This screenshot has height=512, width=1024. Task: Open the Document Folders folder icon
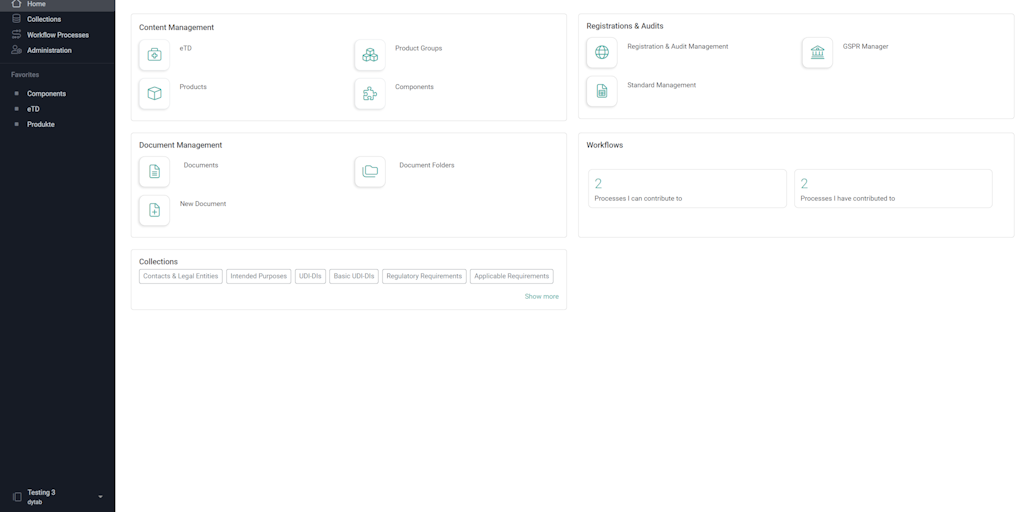(x=370, y=172)
